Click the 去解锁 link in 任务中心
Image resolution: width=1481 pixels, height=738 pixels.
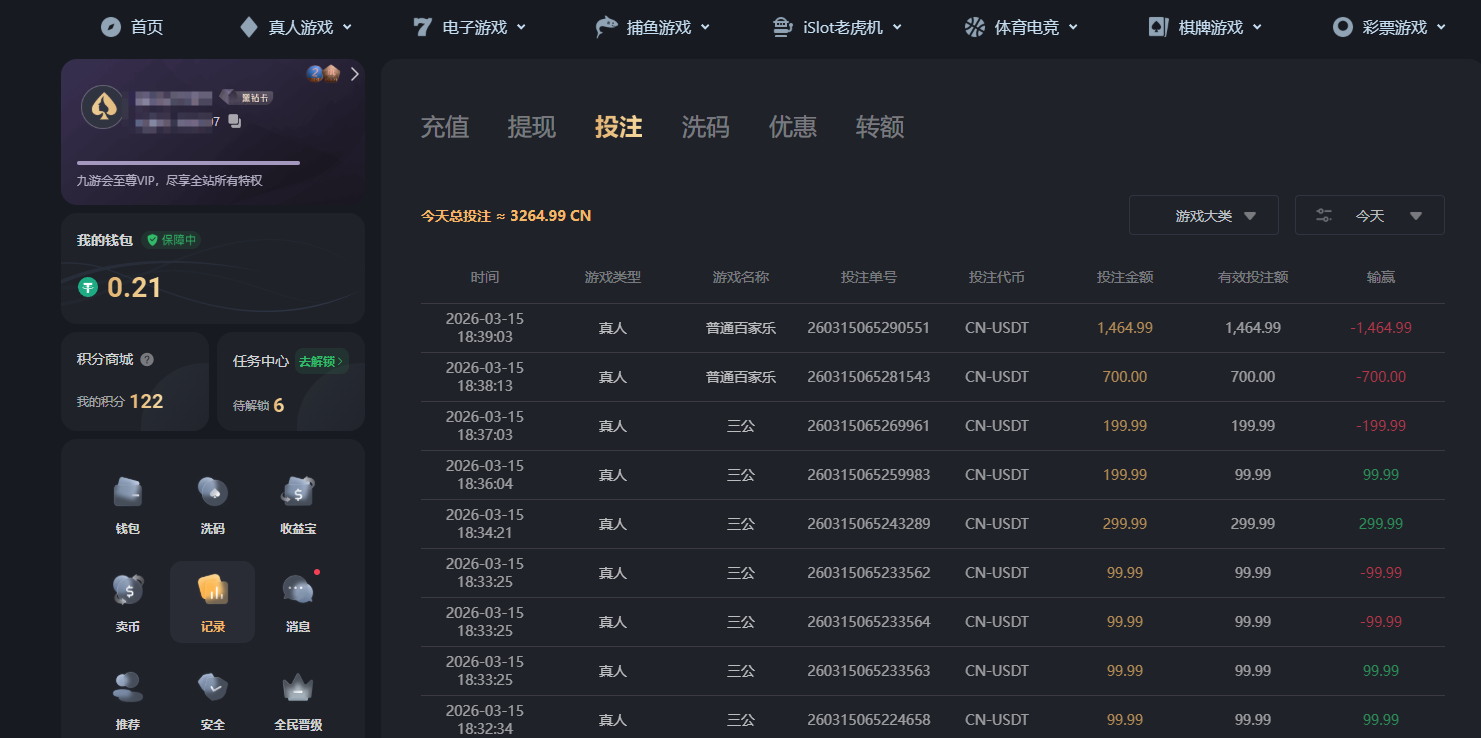pyautogui.click(x=320, y=361)
